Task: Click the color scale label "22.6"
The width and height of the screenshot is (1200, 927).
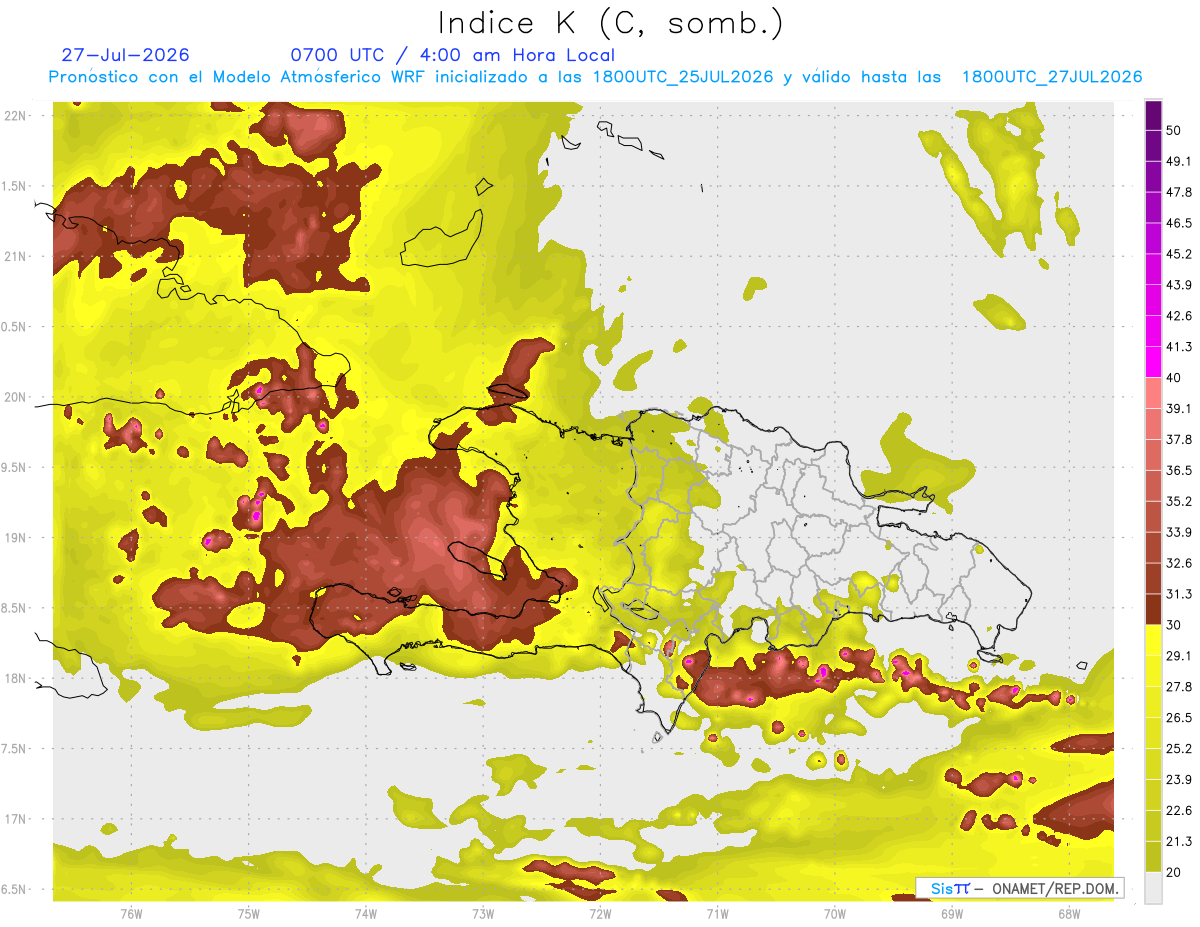Action: [1179, 810]
